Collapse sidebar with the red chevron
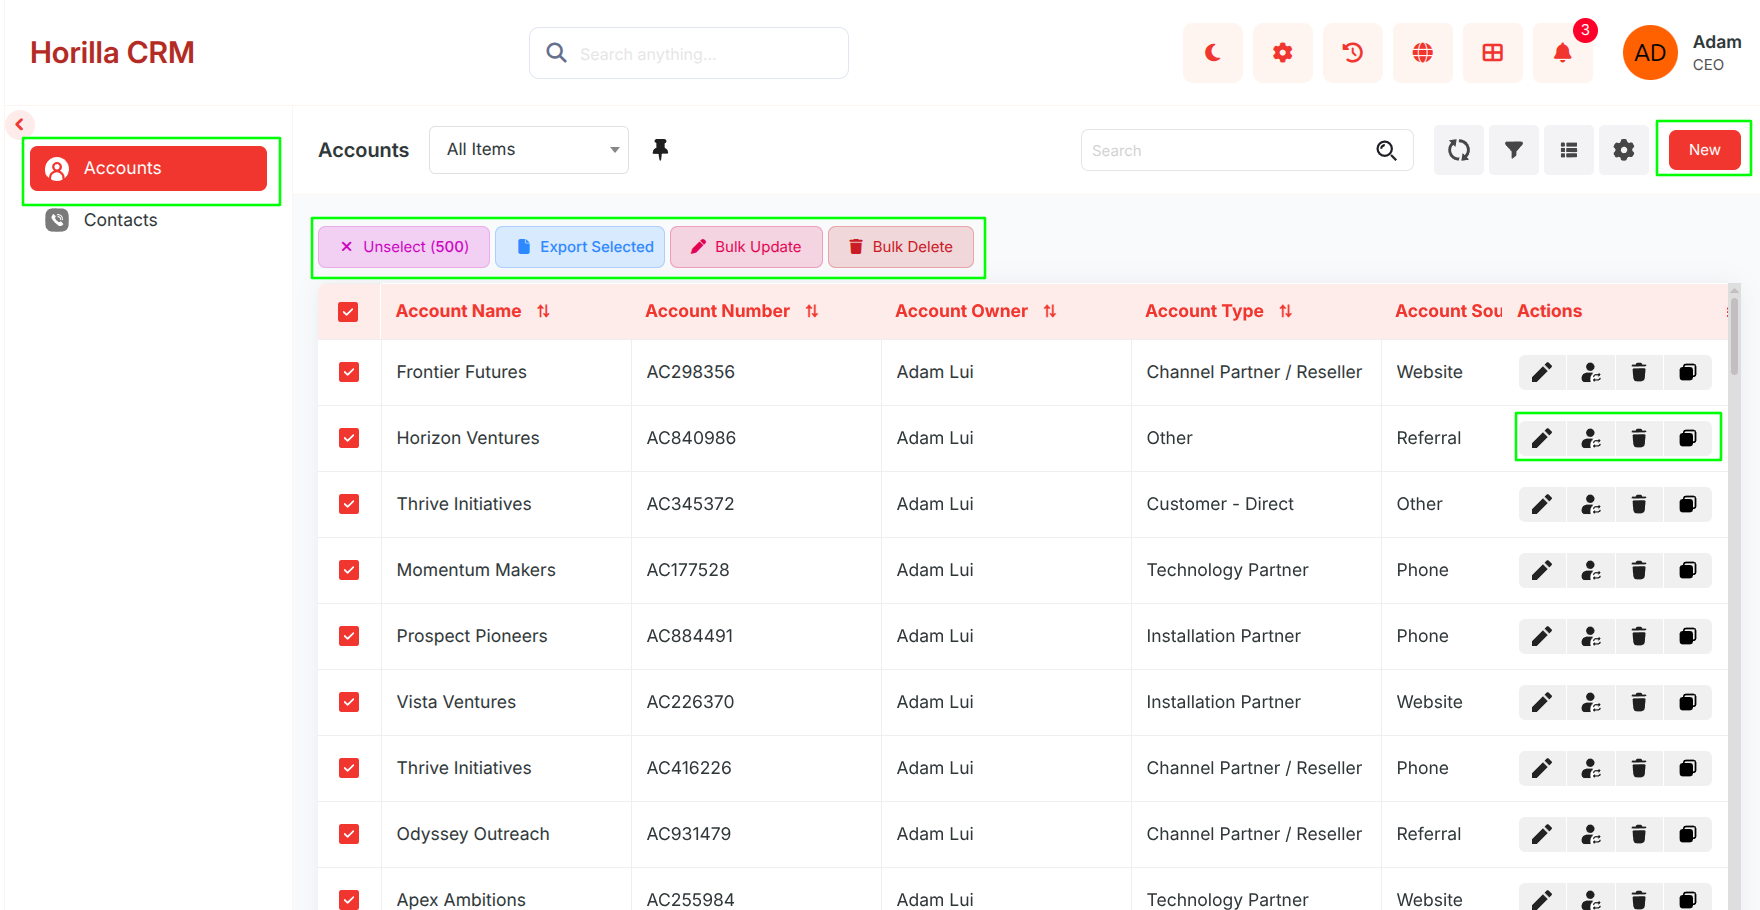Image resolution: width=1760 pixels, height=910 pixels. pyautogui.click(x=19, y=124)
